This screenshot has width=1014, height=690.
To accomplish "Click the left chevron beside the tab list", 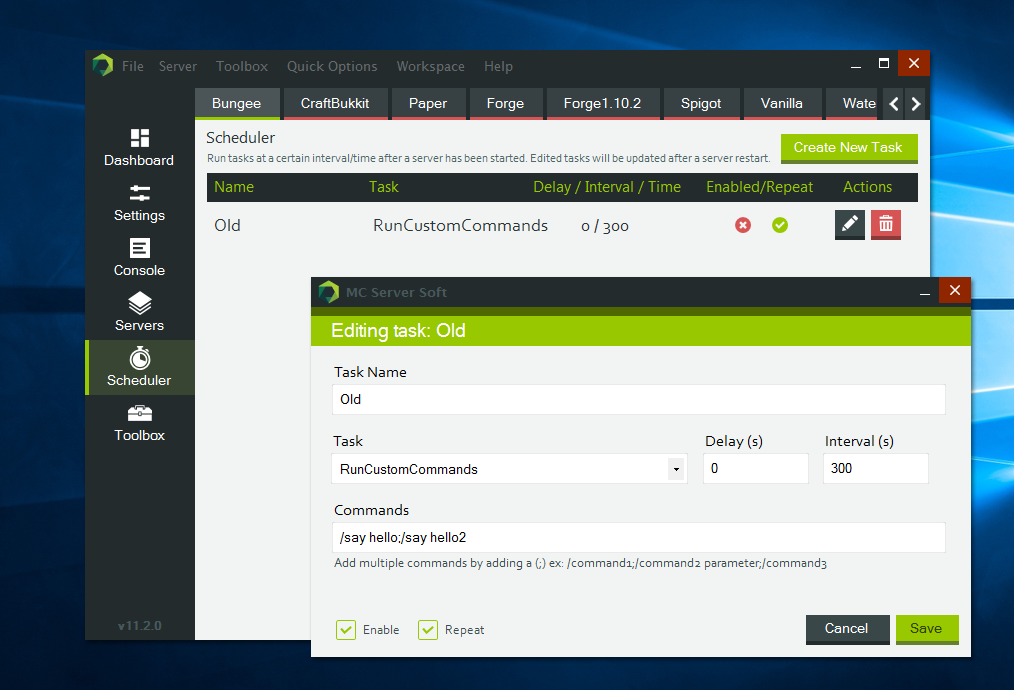I will (x=893, y=103).
